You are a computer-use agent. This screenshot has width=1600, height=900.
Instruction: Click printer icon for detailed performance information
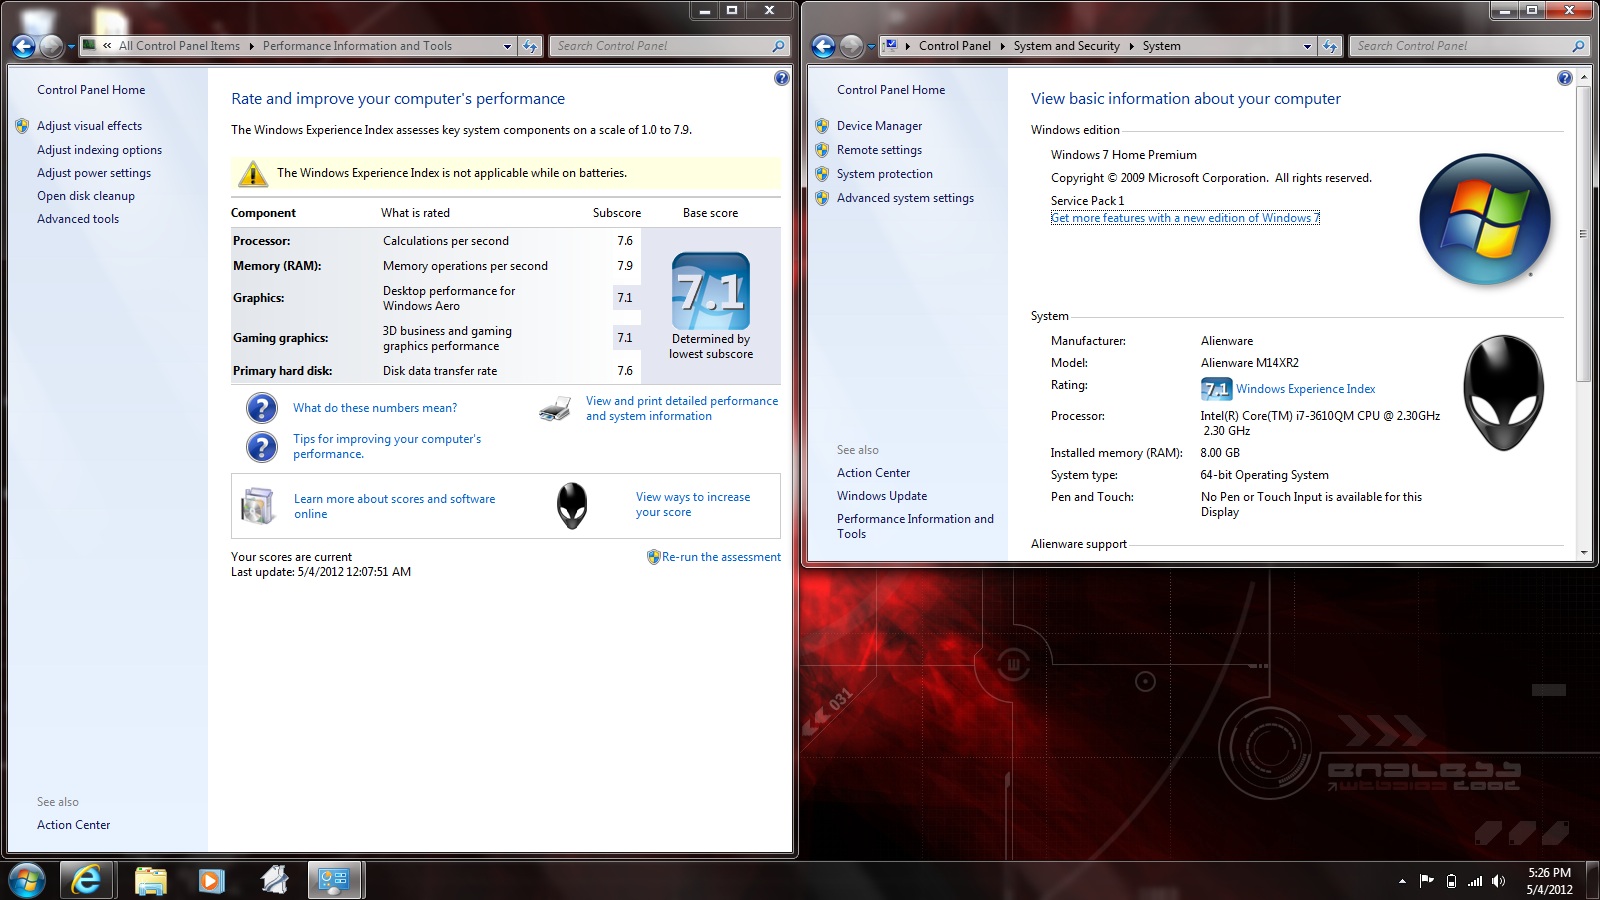point(555,409)
